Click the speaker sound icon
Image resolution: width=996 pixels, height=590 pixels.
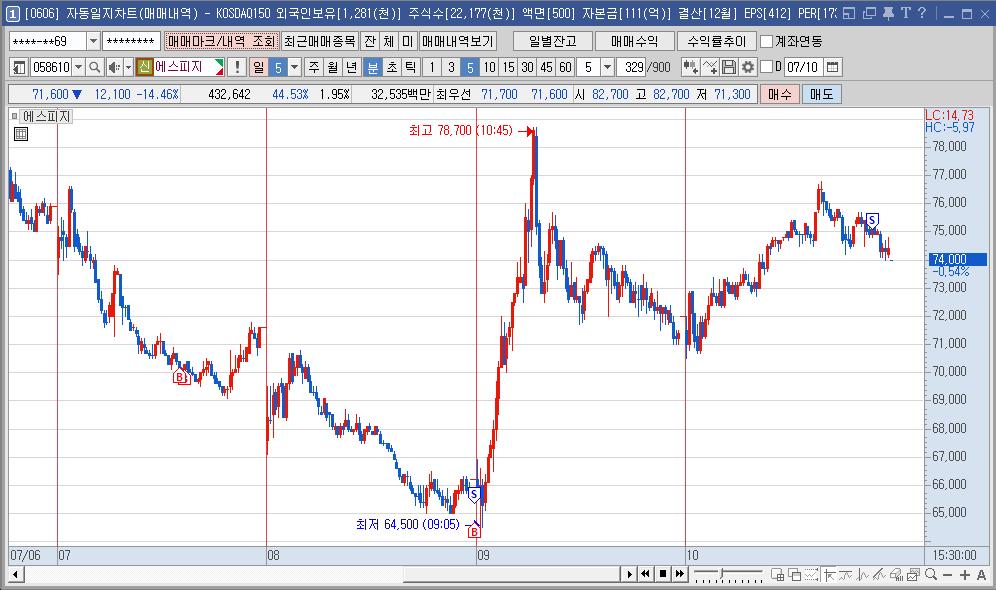pos(114,67)
